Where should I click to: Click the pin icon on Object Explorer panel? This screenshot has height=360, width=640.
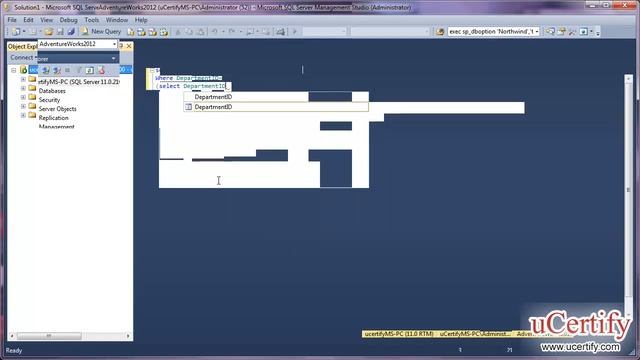point(122,46)
